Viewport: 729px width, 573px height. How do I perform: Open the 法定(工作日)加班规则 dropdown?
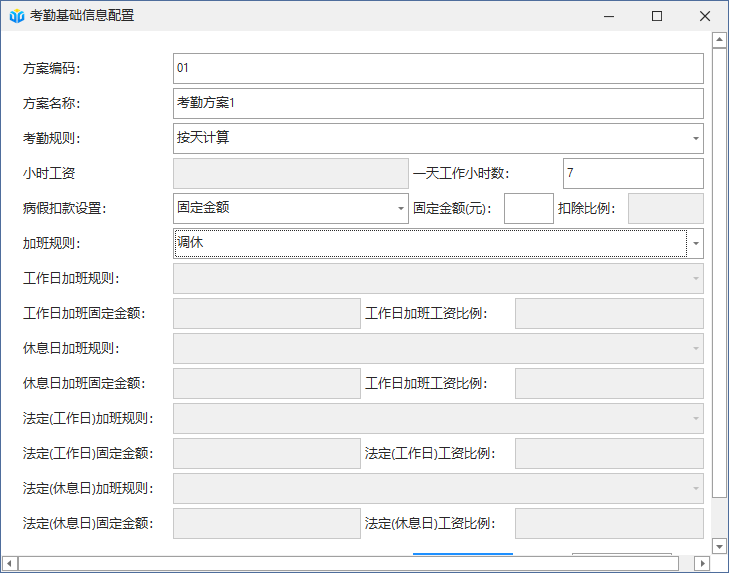[x=438, y=418]
